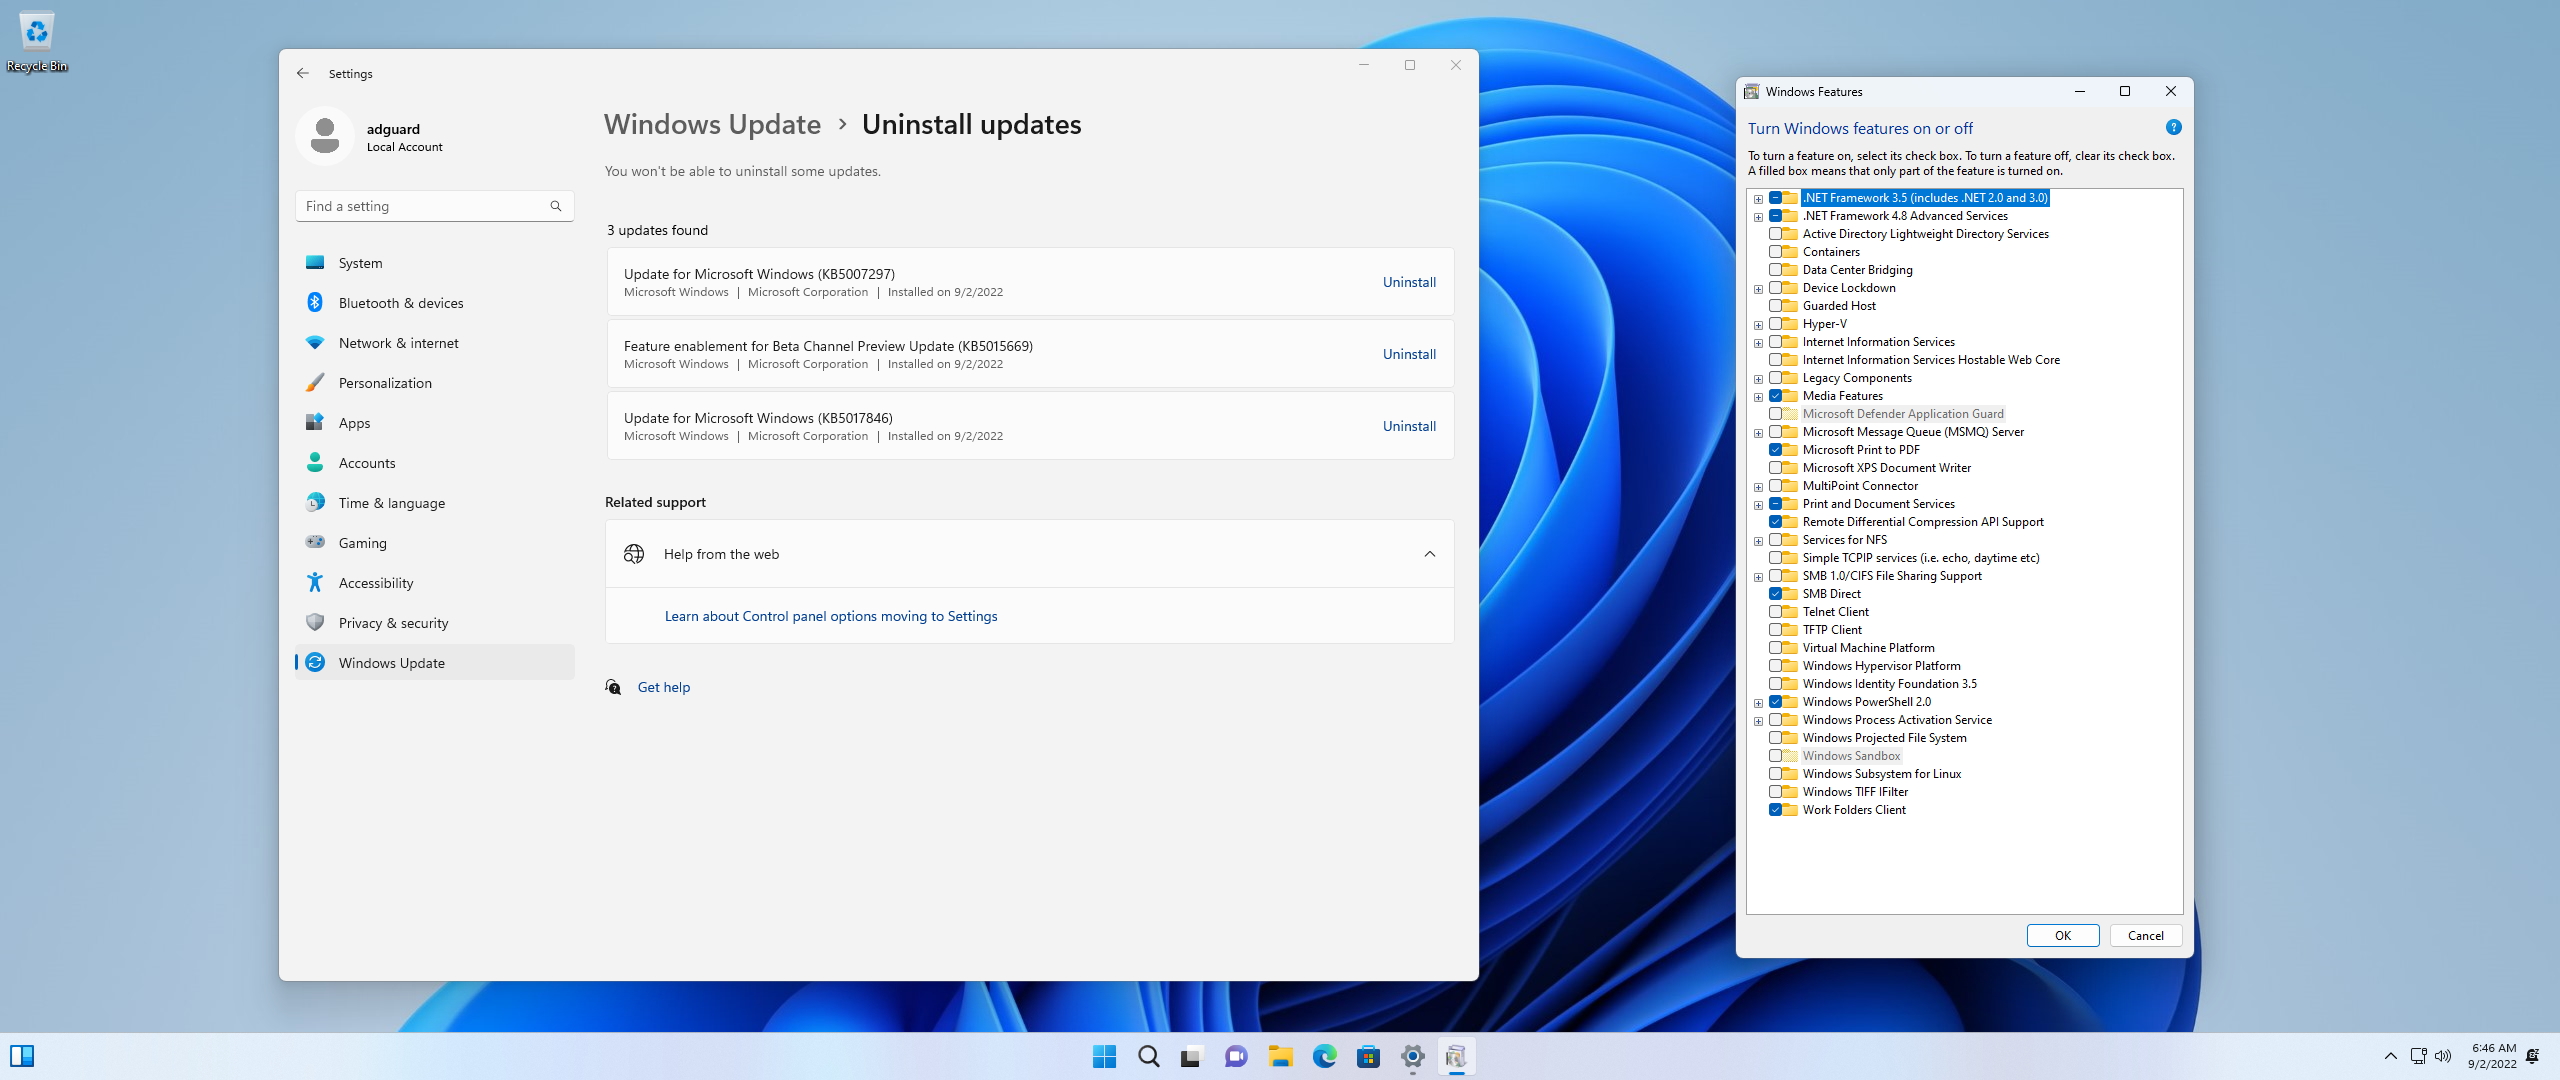Image resolution: width=2560 pixels, height=1080 pixels.
Task: Show hidden tray icons chevron
Action: (2390, 1056)
